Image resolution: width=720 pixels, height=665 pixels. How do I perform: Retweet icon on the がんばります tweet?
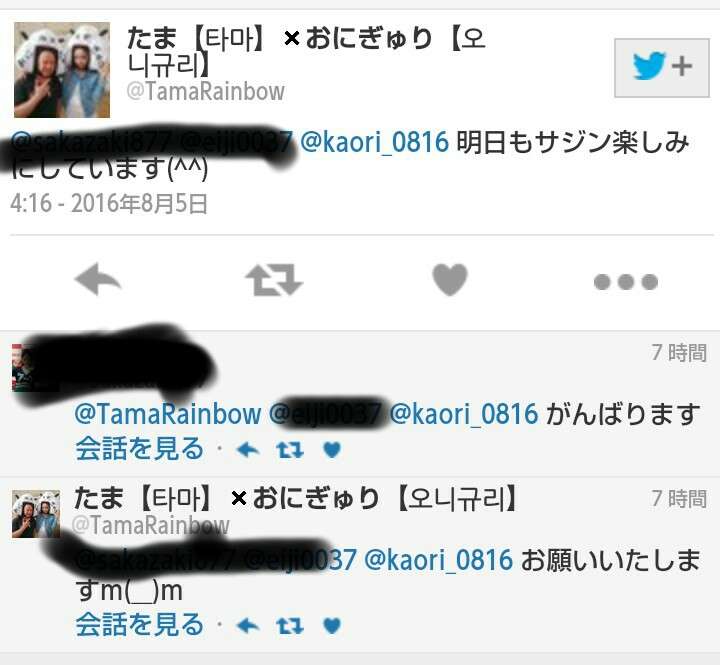tap(290, 450)
